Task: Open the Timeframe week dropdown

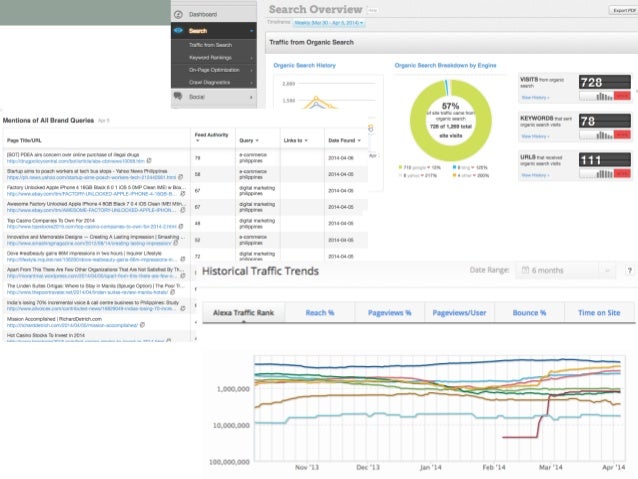Action: [329, 23]
